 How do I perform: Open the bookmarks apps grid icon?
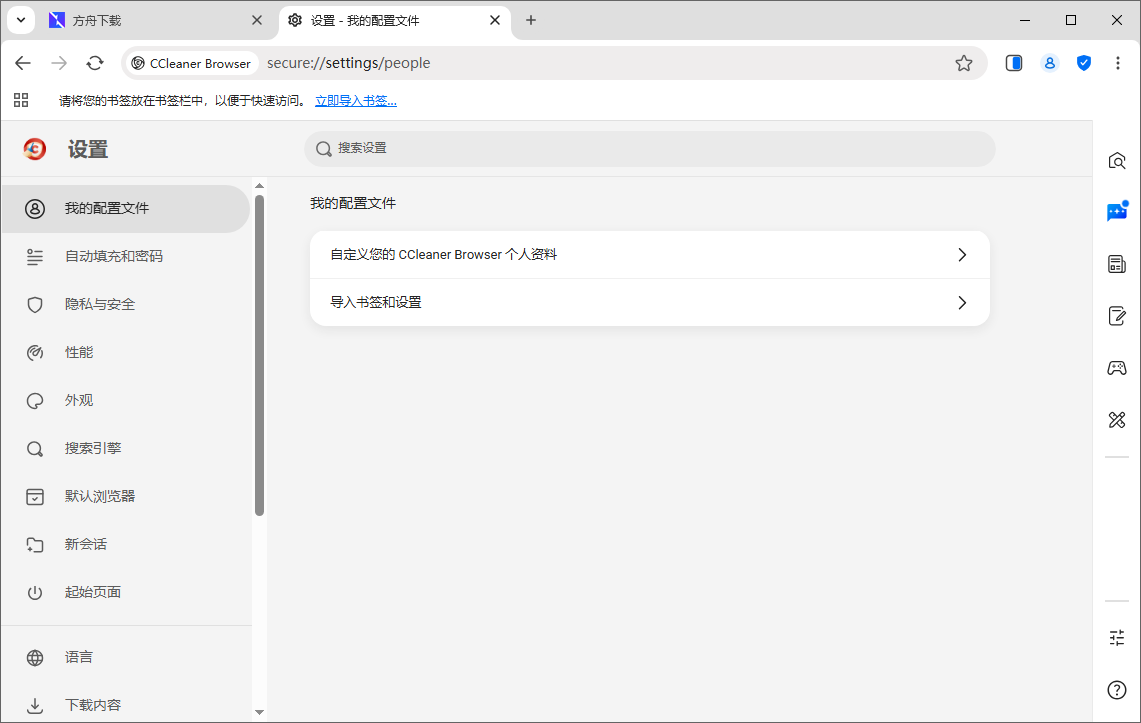[x=21, y=100]
